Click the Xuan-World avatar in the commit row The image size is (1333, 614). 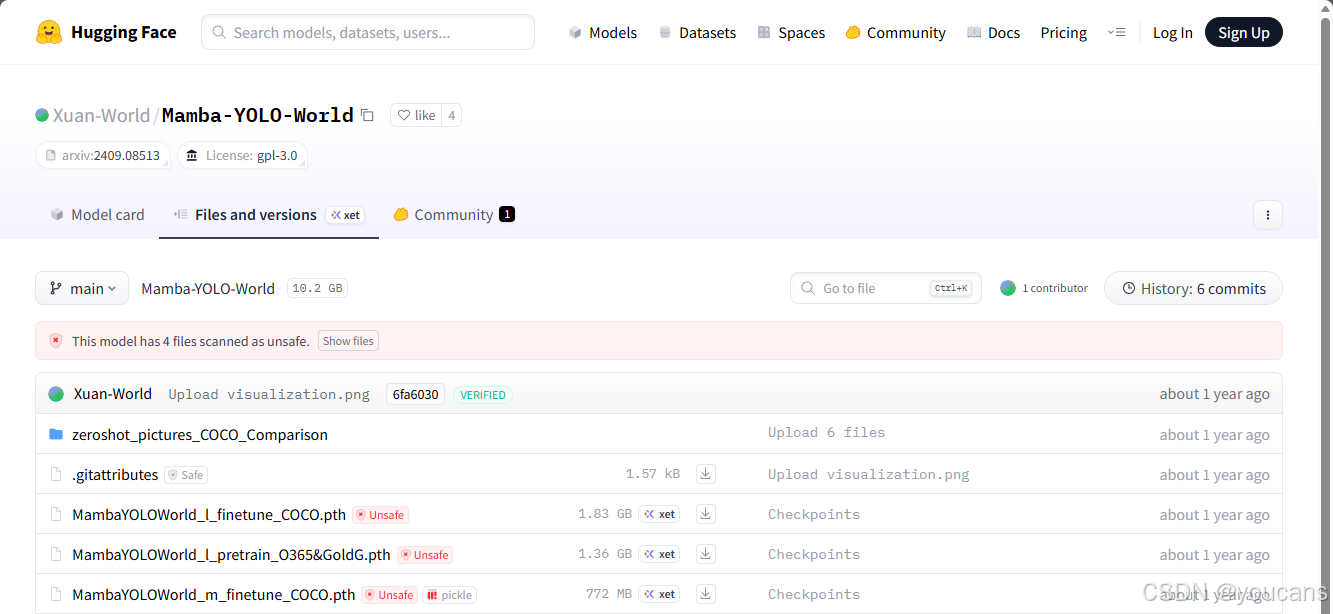pyautogui.click(x=56, y=394)
